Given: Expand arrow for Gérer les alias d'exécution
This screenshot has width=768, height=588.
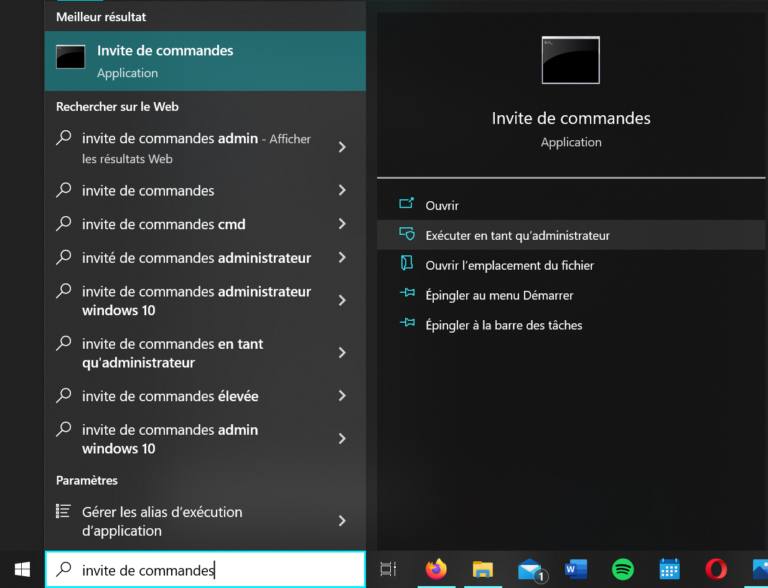Looking at the screenshot, I should [x=342, y=520].
